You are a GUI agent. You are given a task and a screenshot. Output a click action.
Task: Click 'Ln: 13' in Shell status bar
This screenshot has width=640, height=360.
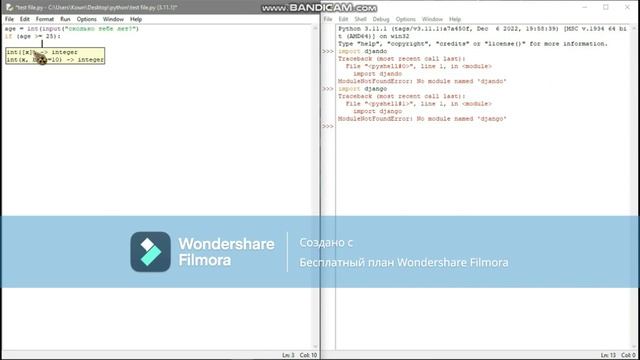pos(608,355)
